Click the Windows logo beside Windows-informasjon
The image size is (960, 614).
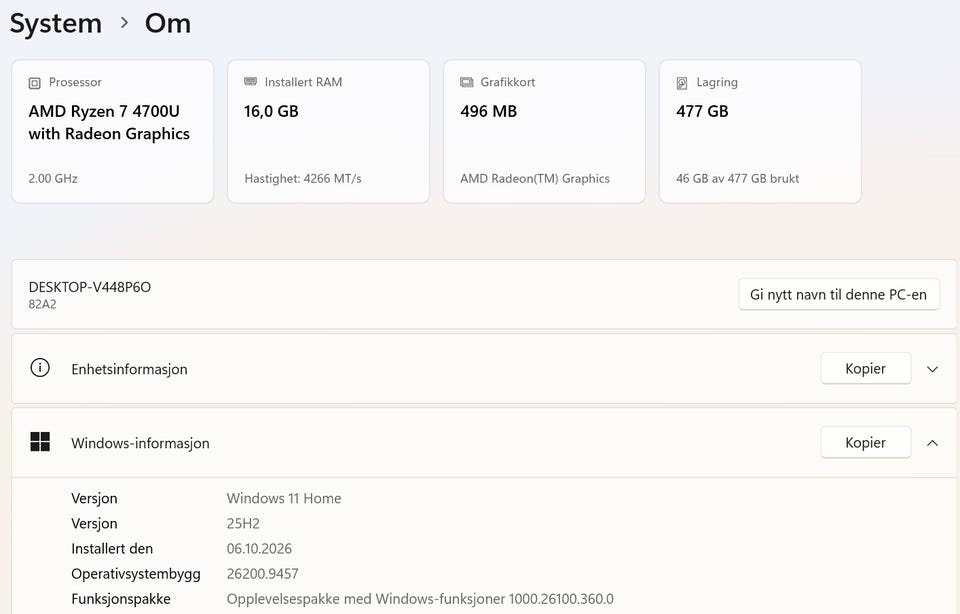coord(40,441)
